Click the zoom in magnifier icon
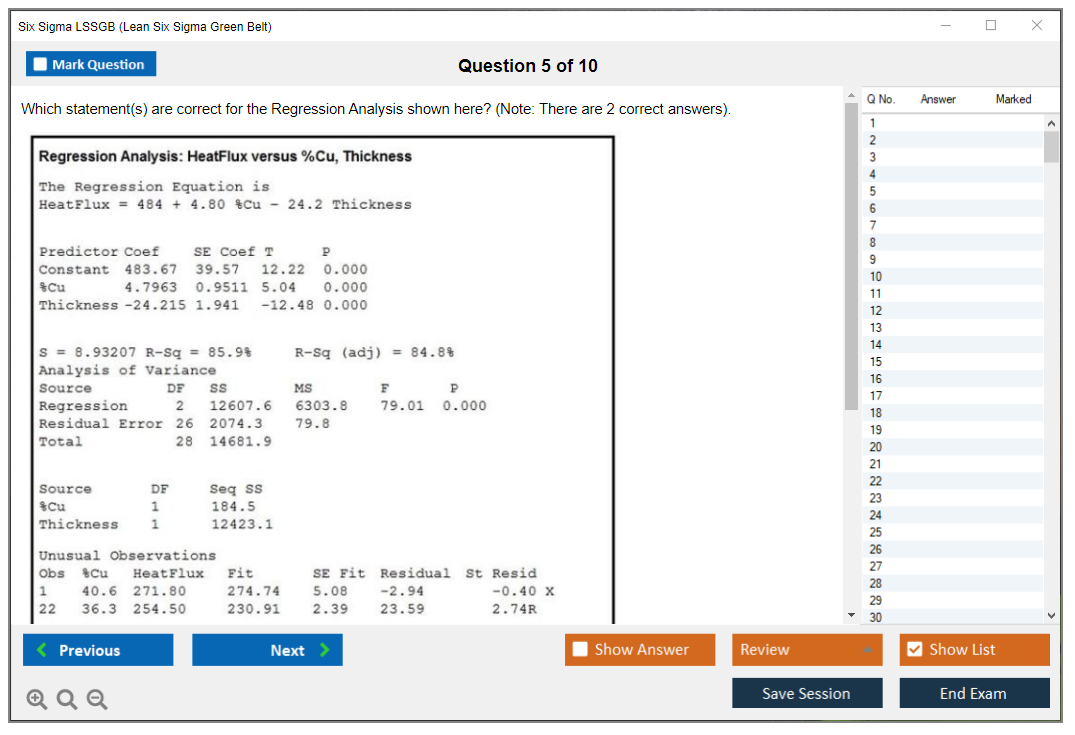This screenshot has height=735, width=1075. (36, 700)
